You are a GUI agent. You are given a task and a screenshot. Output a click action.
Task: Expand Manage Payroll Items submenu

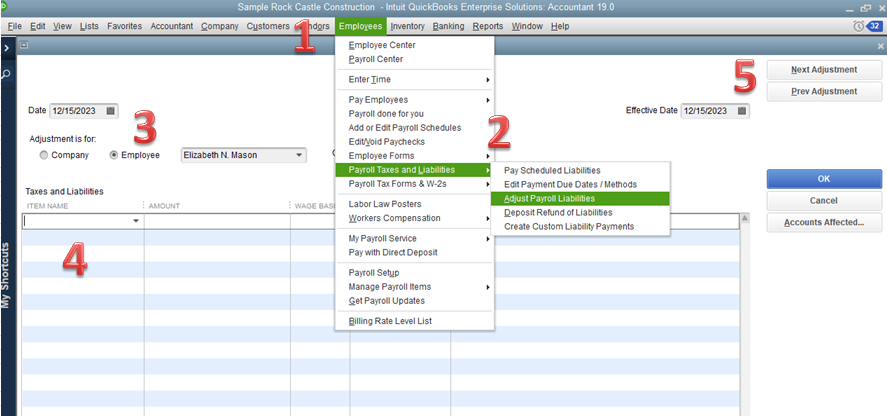[x=488, y=287]
